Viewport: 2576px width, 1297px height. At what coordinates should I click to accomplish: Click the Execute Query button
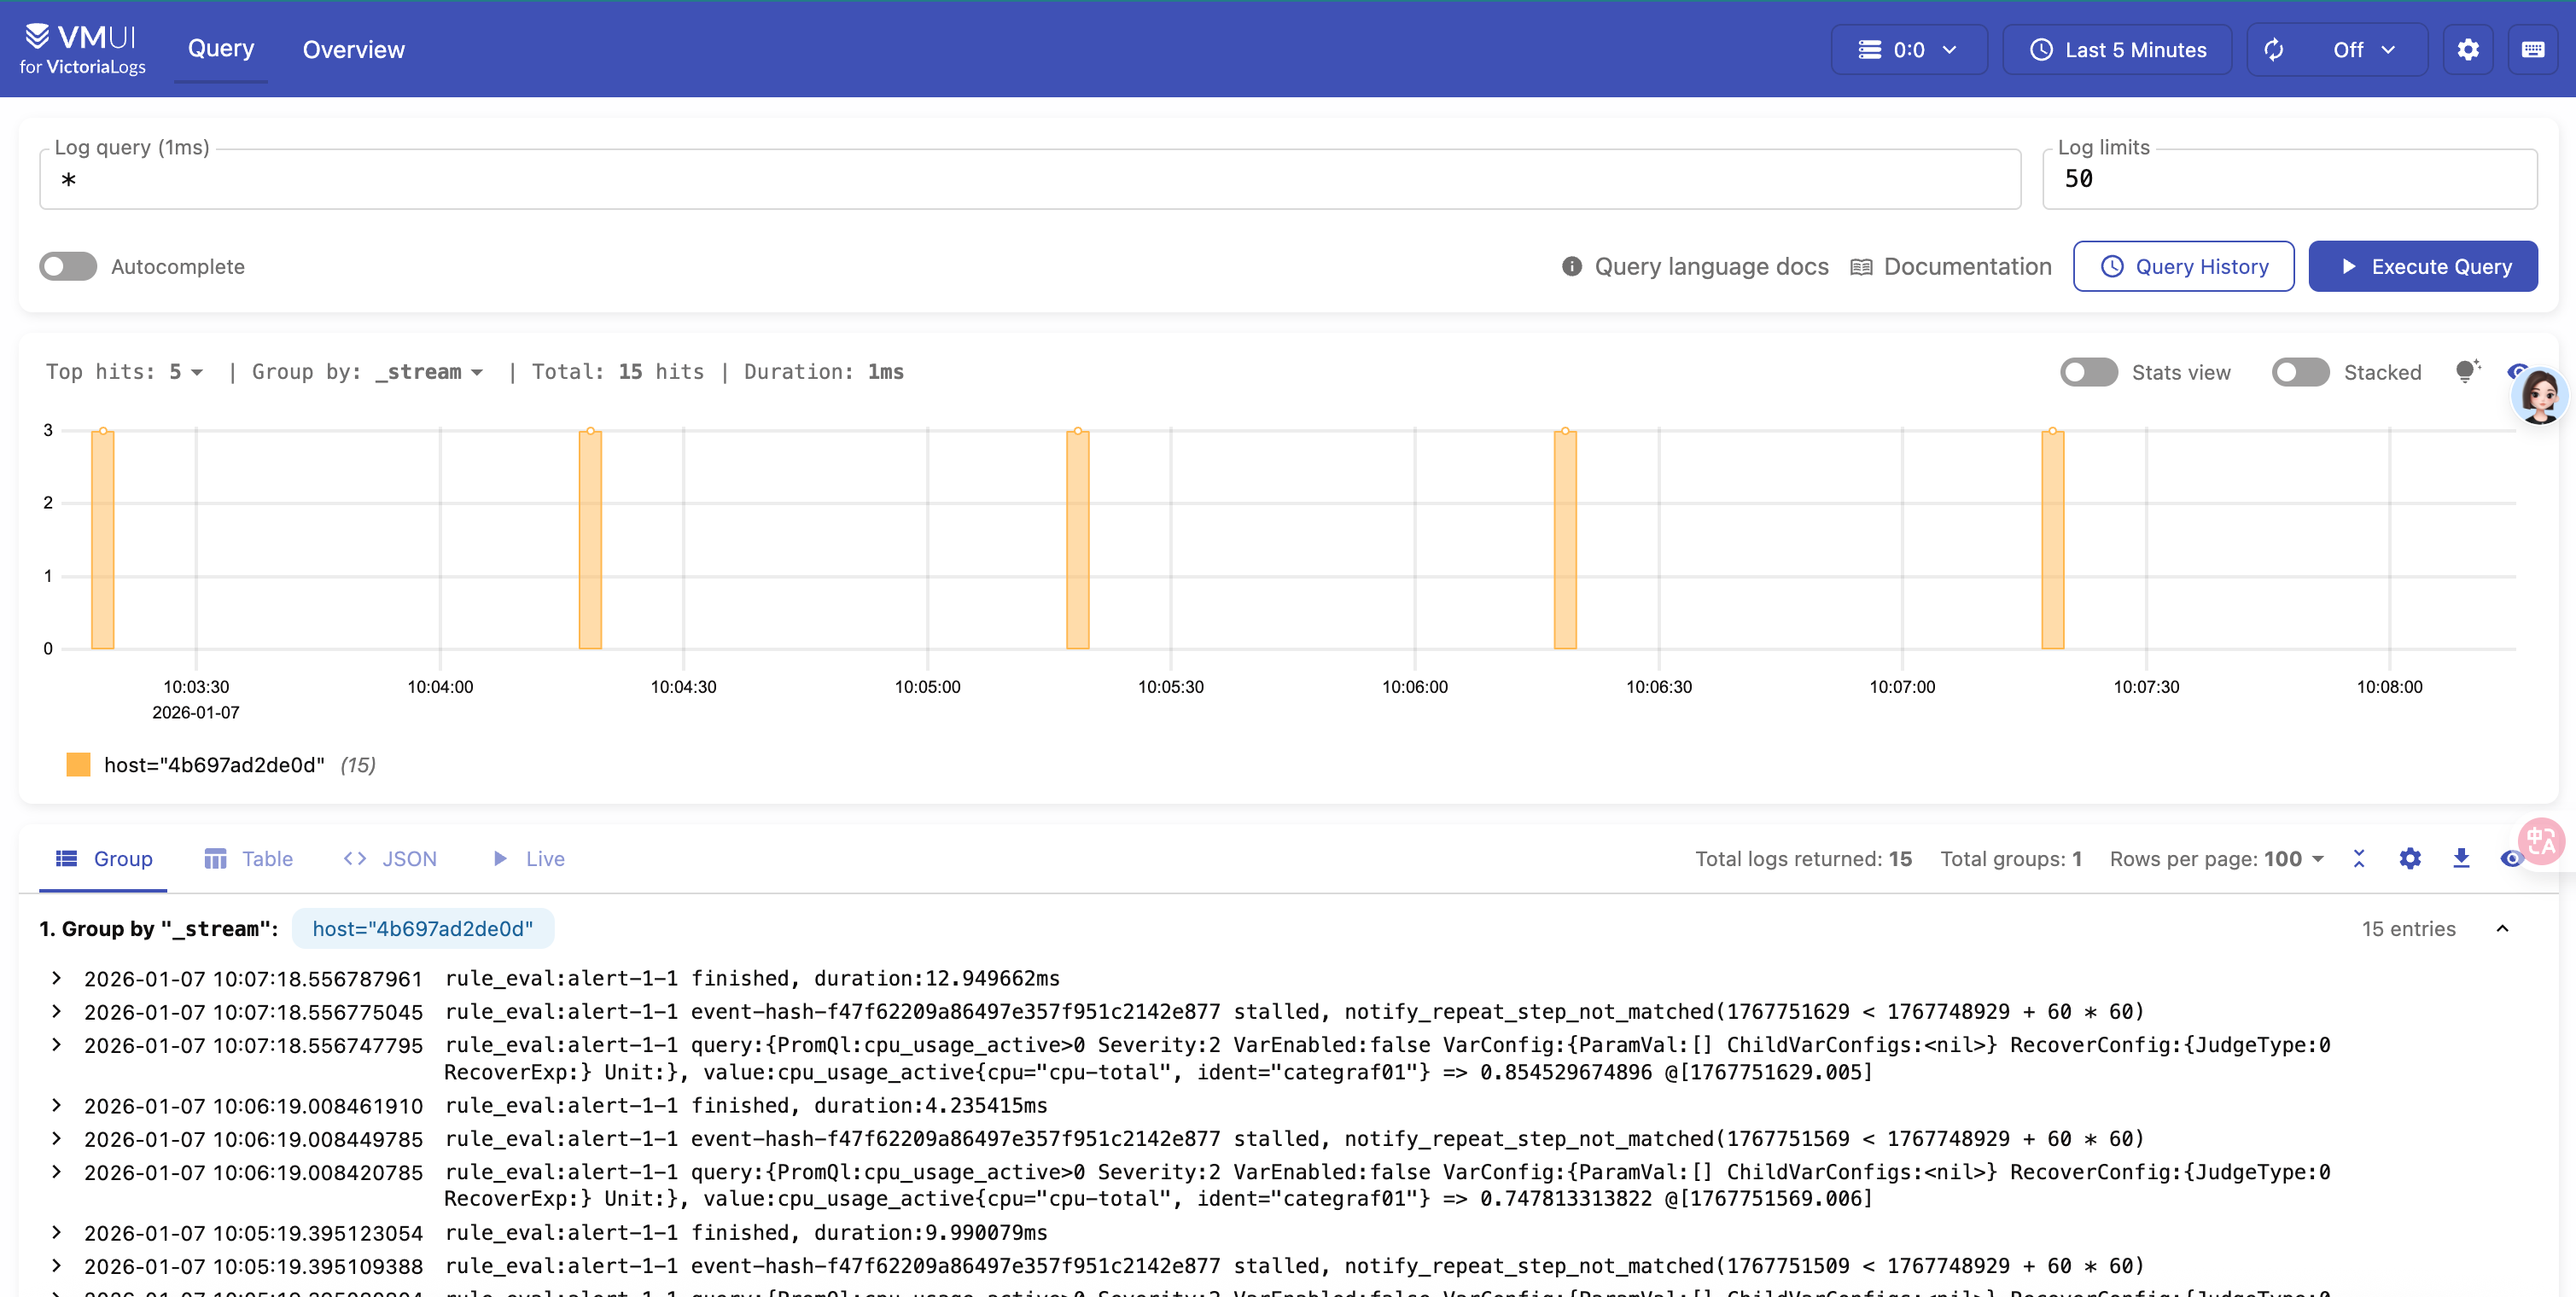(x=2422, y=266)
